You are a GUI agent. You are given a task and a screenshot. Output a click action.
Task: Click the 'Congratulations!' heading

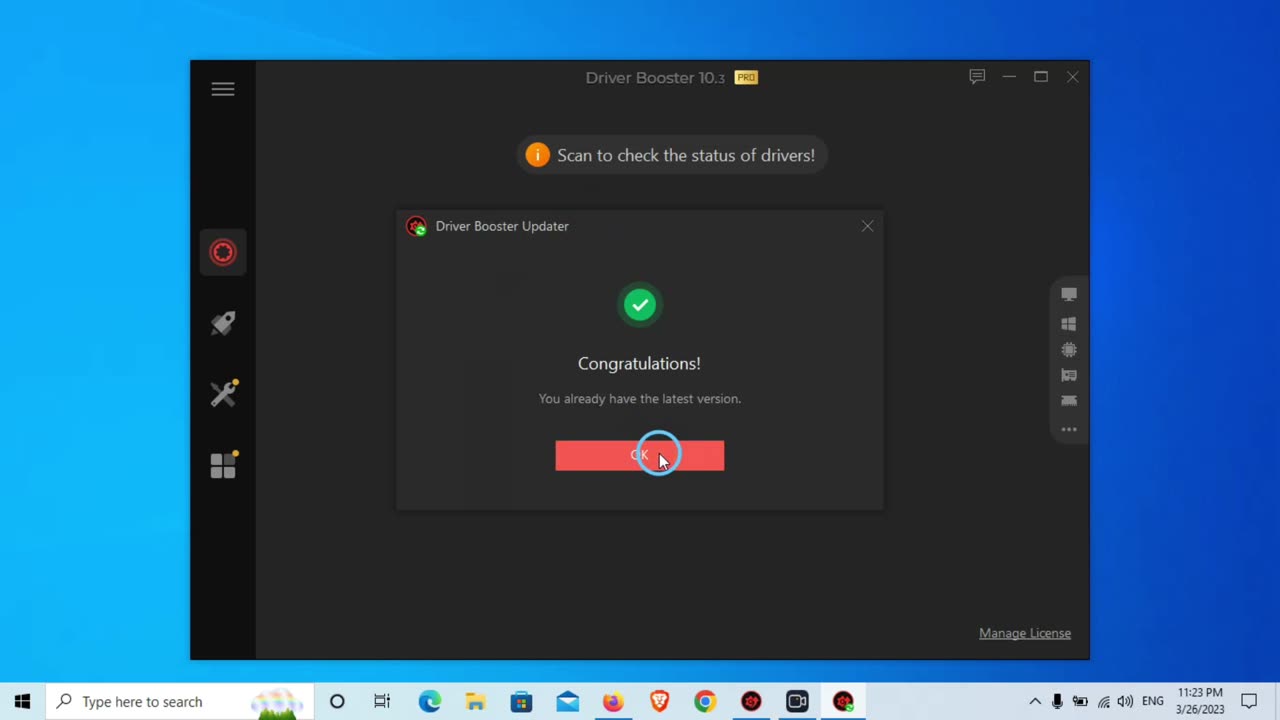[x=640, y=364]
